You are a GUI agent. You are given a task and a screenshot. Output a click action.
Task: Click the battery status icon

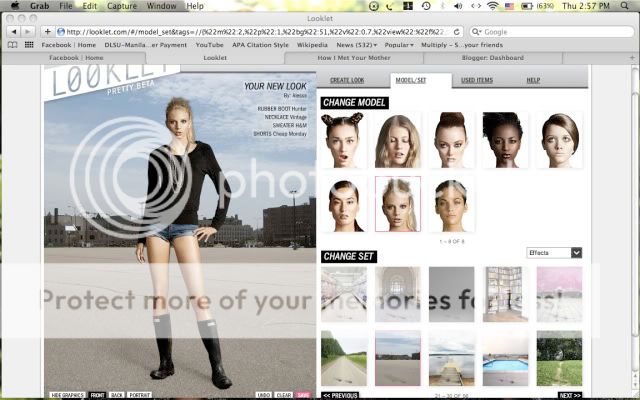[x=527, y=6]
